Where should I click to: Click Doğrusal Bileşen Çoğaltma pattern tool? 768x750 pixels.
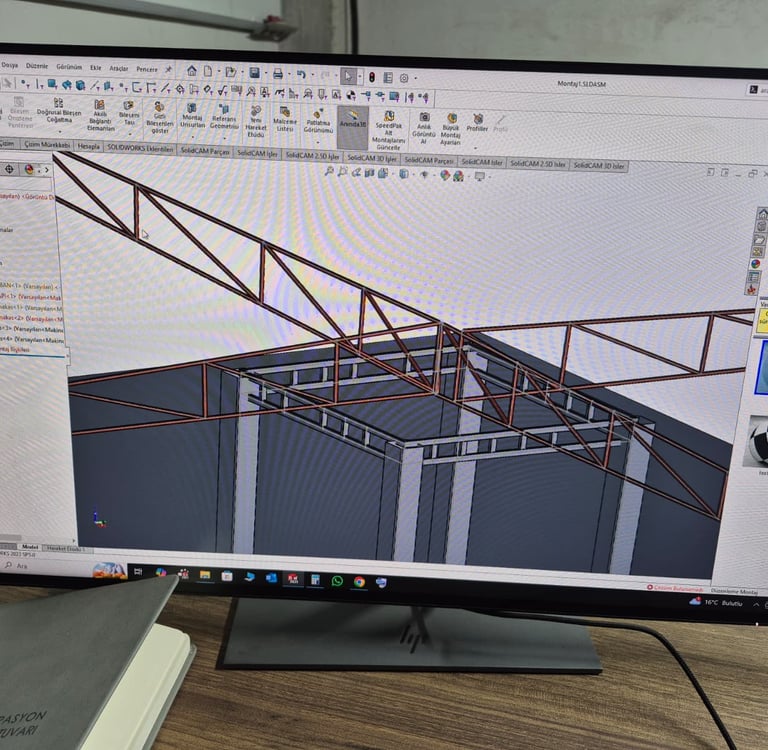pos(59,111)
